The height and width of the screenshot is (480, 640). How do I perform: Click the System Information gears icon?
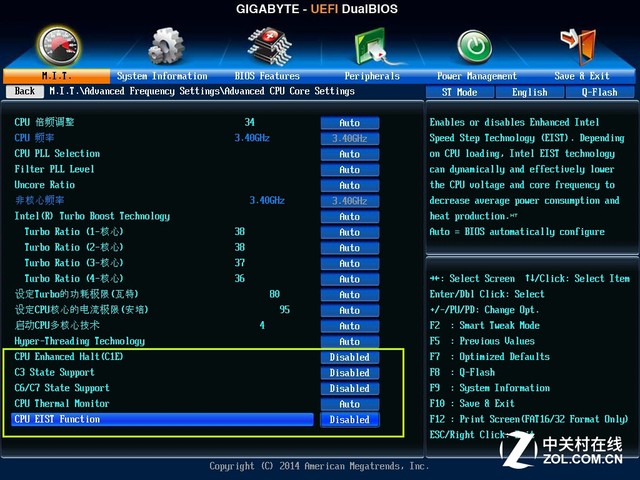click(166, 46)
